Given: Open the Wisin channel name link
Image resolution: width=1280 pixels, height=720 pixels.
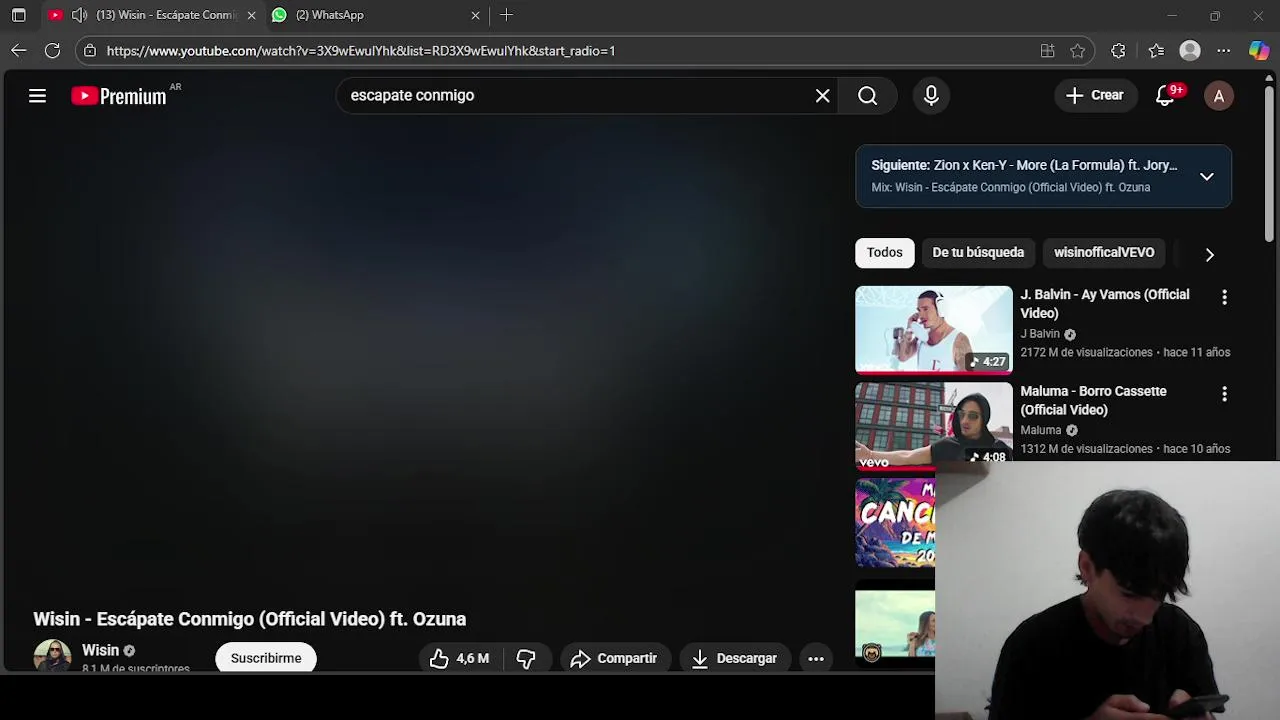Looking at the screenshot, I should [100, 651].
